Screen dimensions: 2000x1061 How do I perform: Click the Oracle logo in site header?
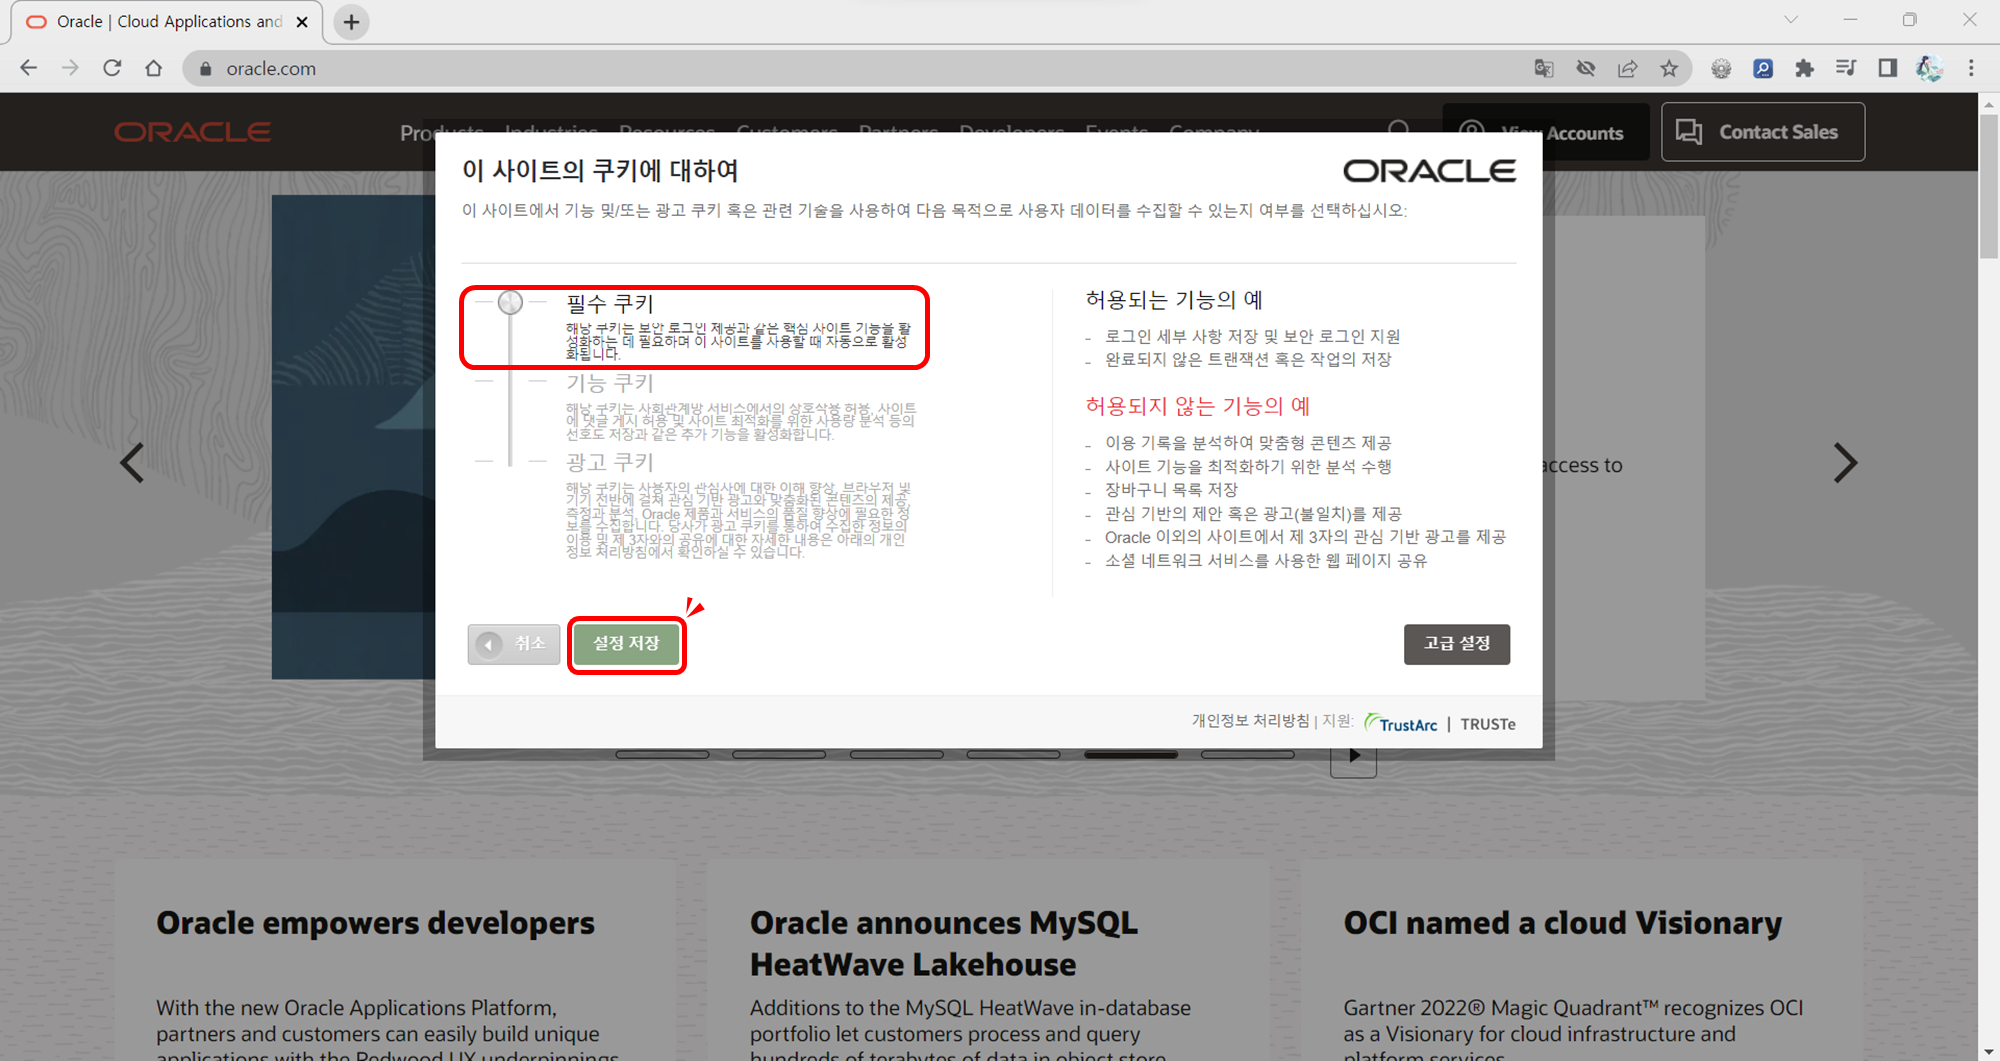[192, 132]
